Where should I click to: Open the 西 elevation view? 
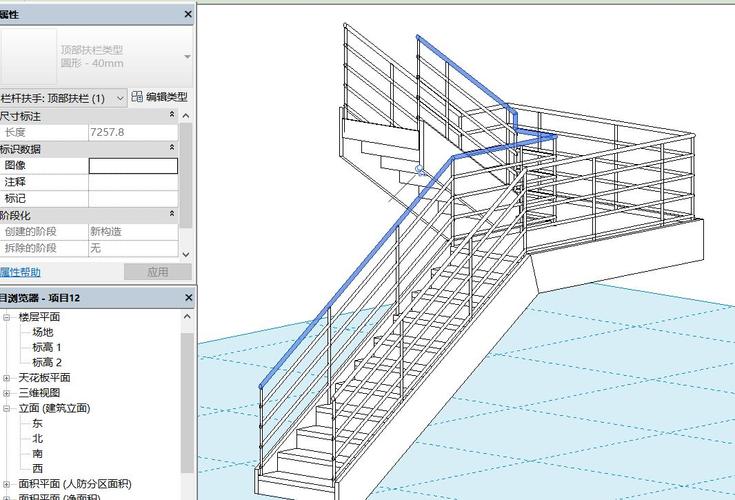[x=37, y=469]
